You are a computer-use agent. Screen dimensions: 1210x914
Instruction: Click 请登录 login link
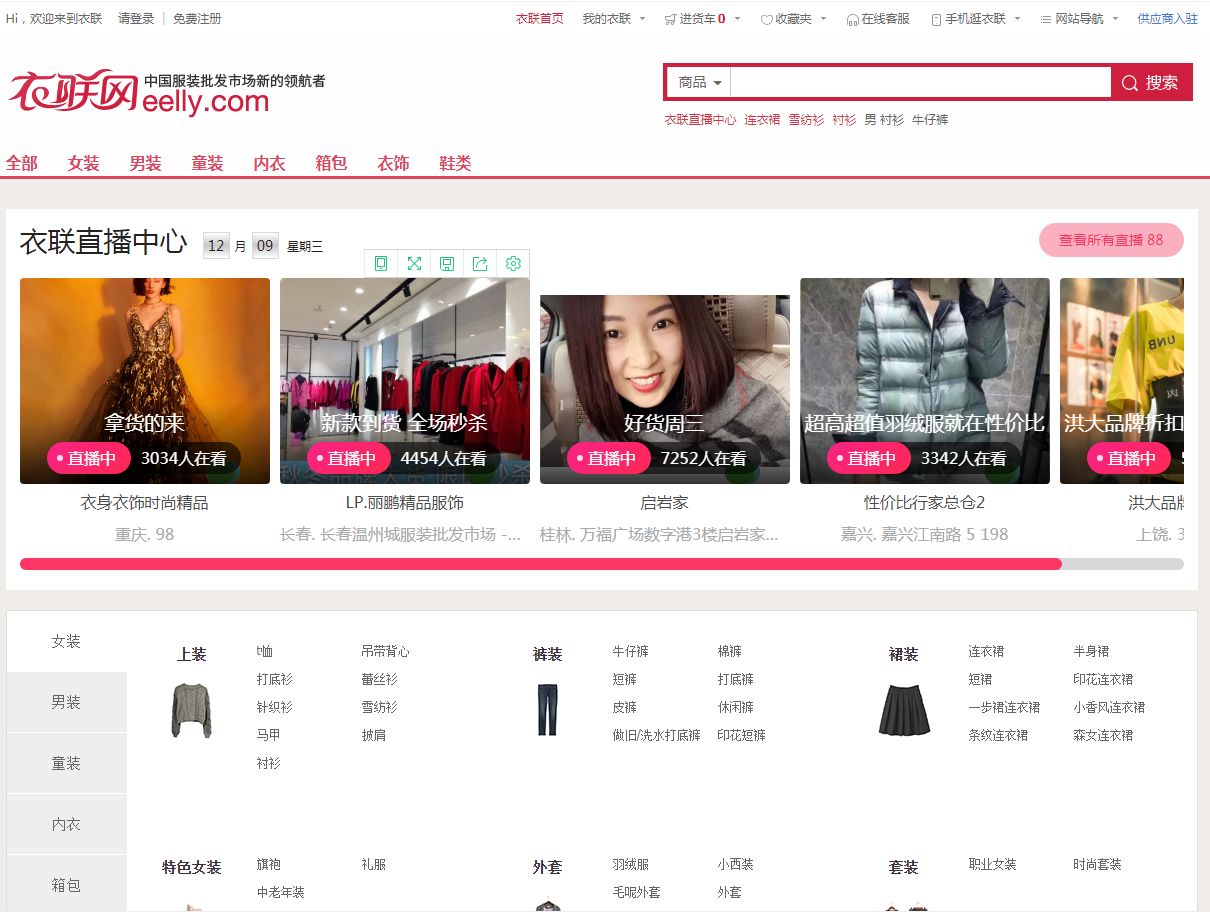point(136,19)
